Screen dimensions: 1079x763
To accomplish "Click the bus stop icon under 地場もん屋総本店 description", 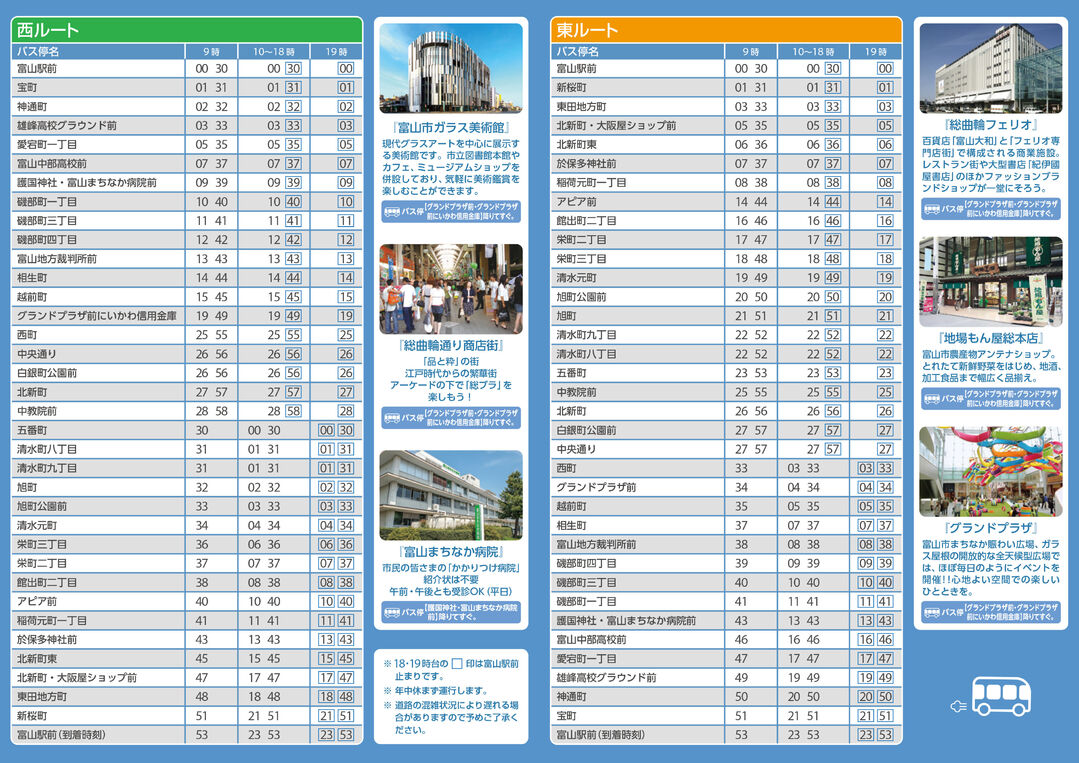I will click(x=931, y=399).
